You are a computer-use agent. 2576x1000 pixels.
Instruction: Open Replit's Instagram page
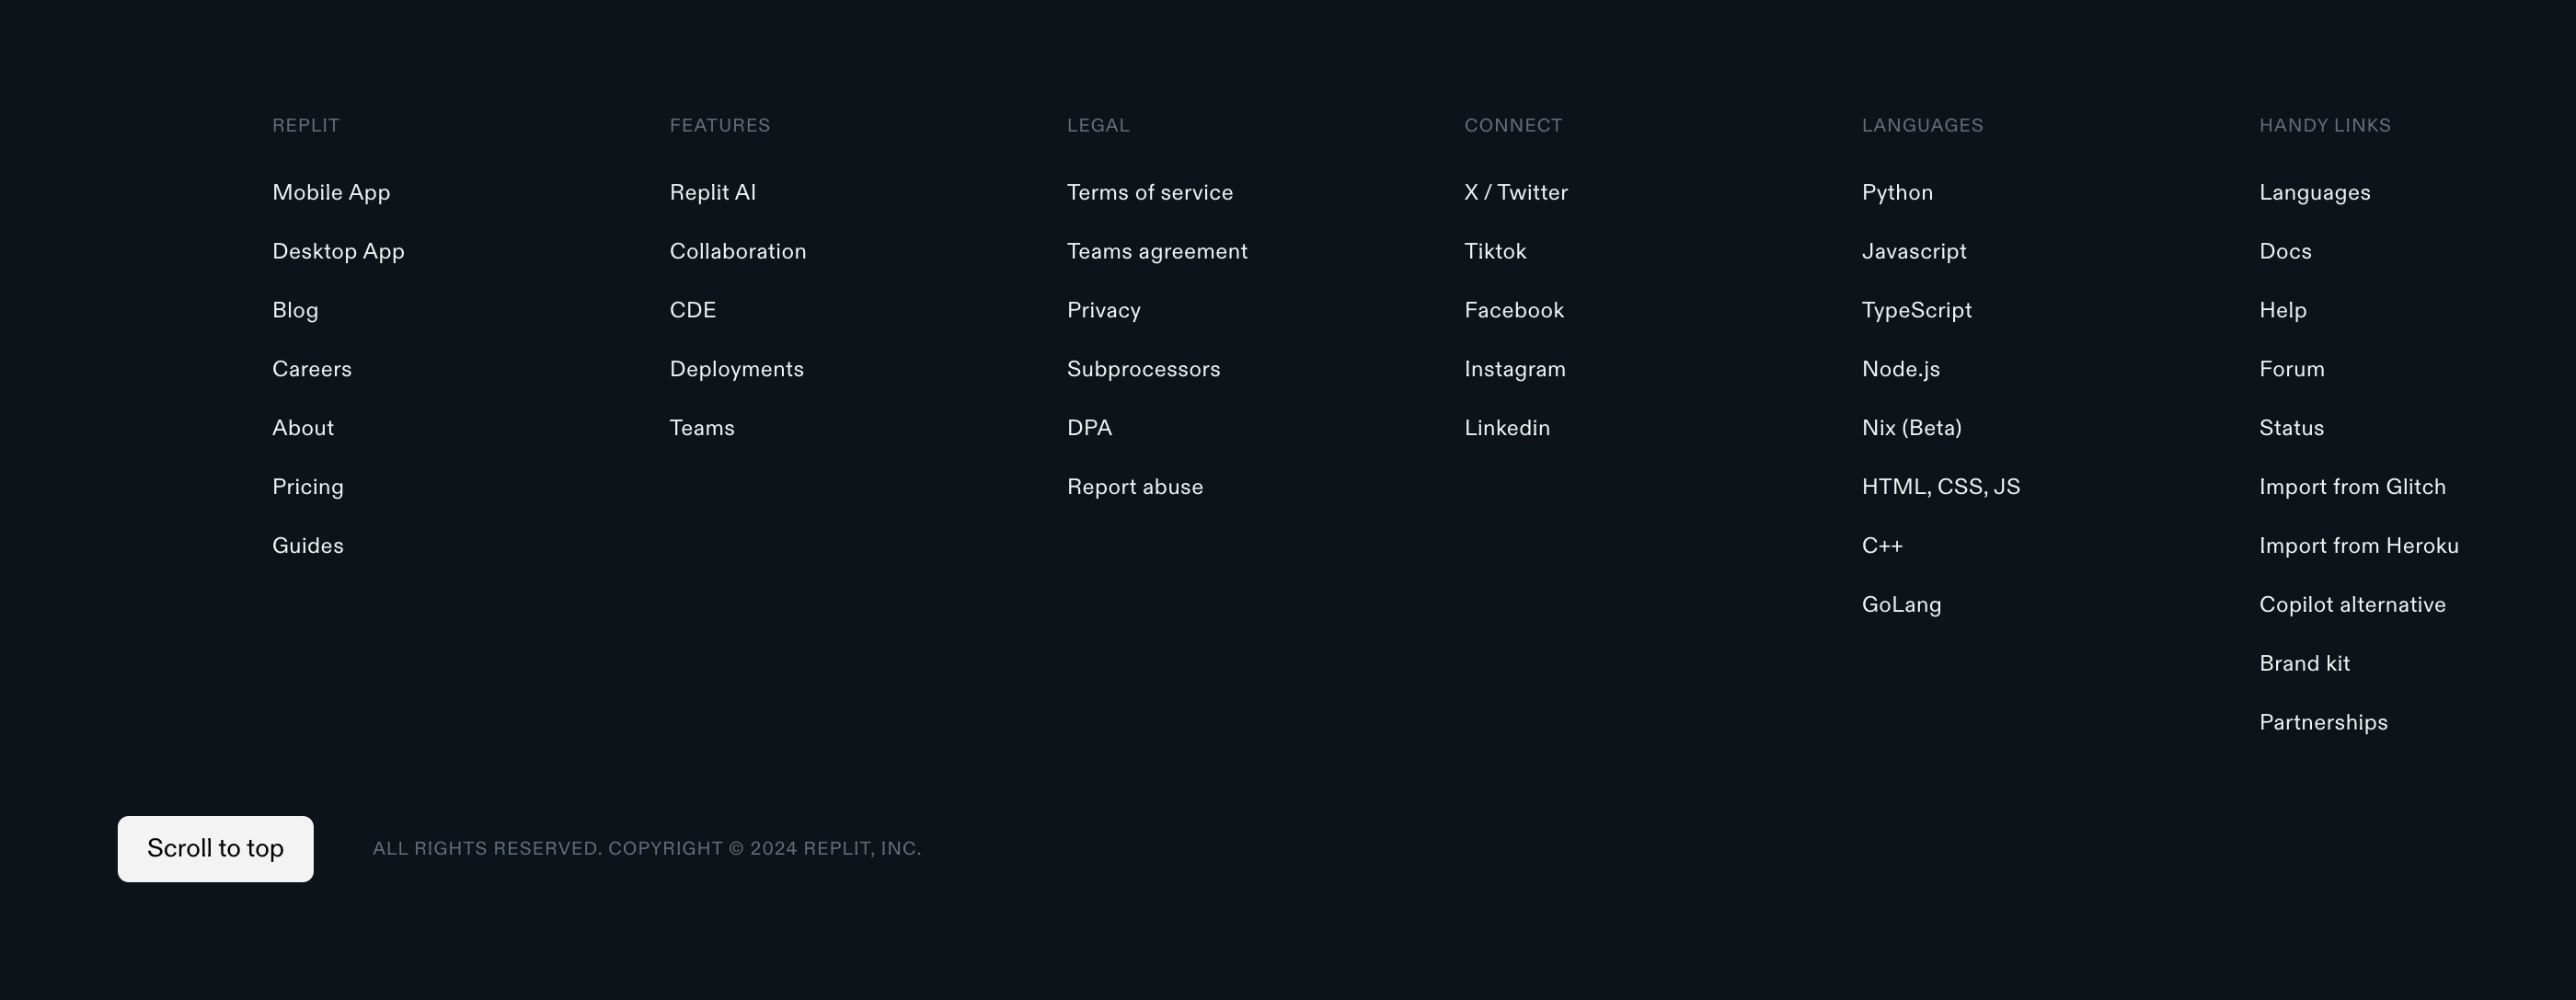point(1515,368)
